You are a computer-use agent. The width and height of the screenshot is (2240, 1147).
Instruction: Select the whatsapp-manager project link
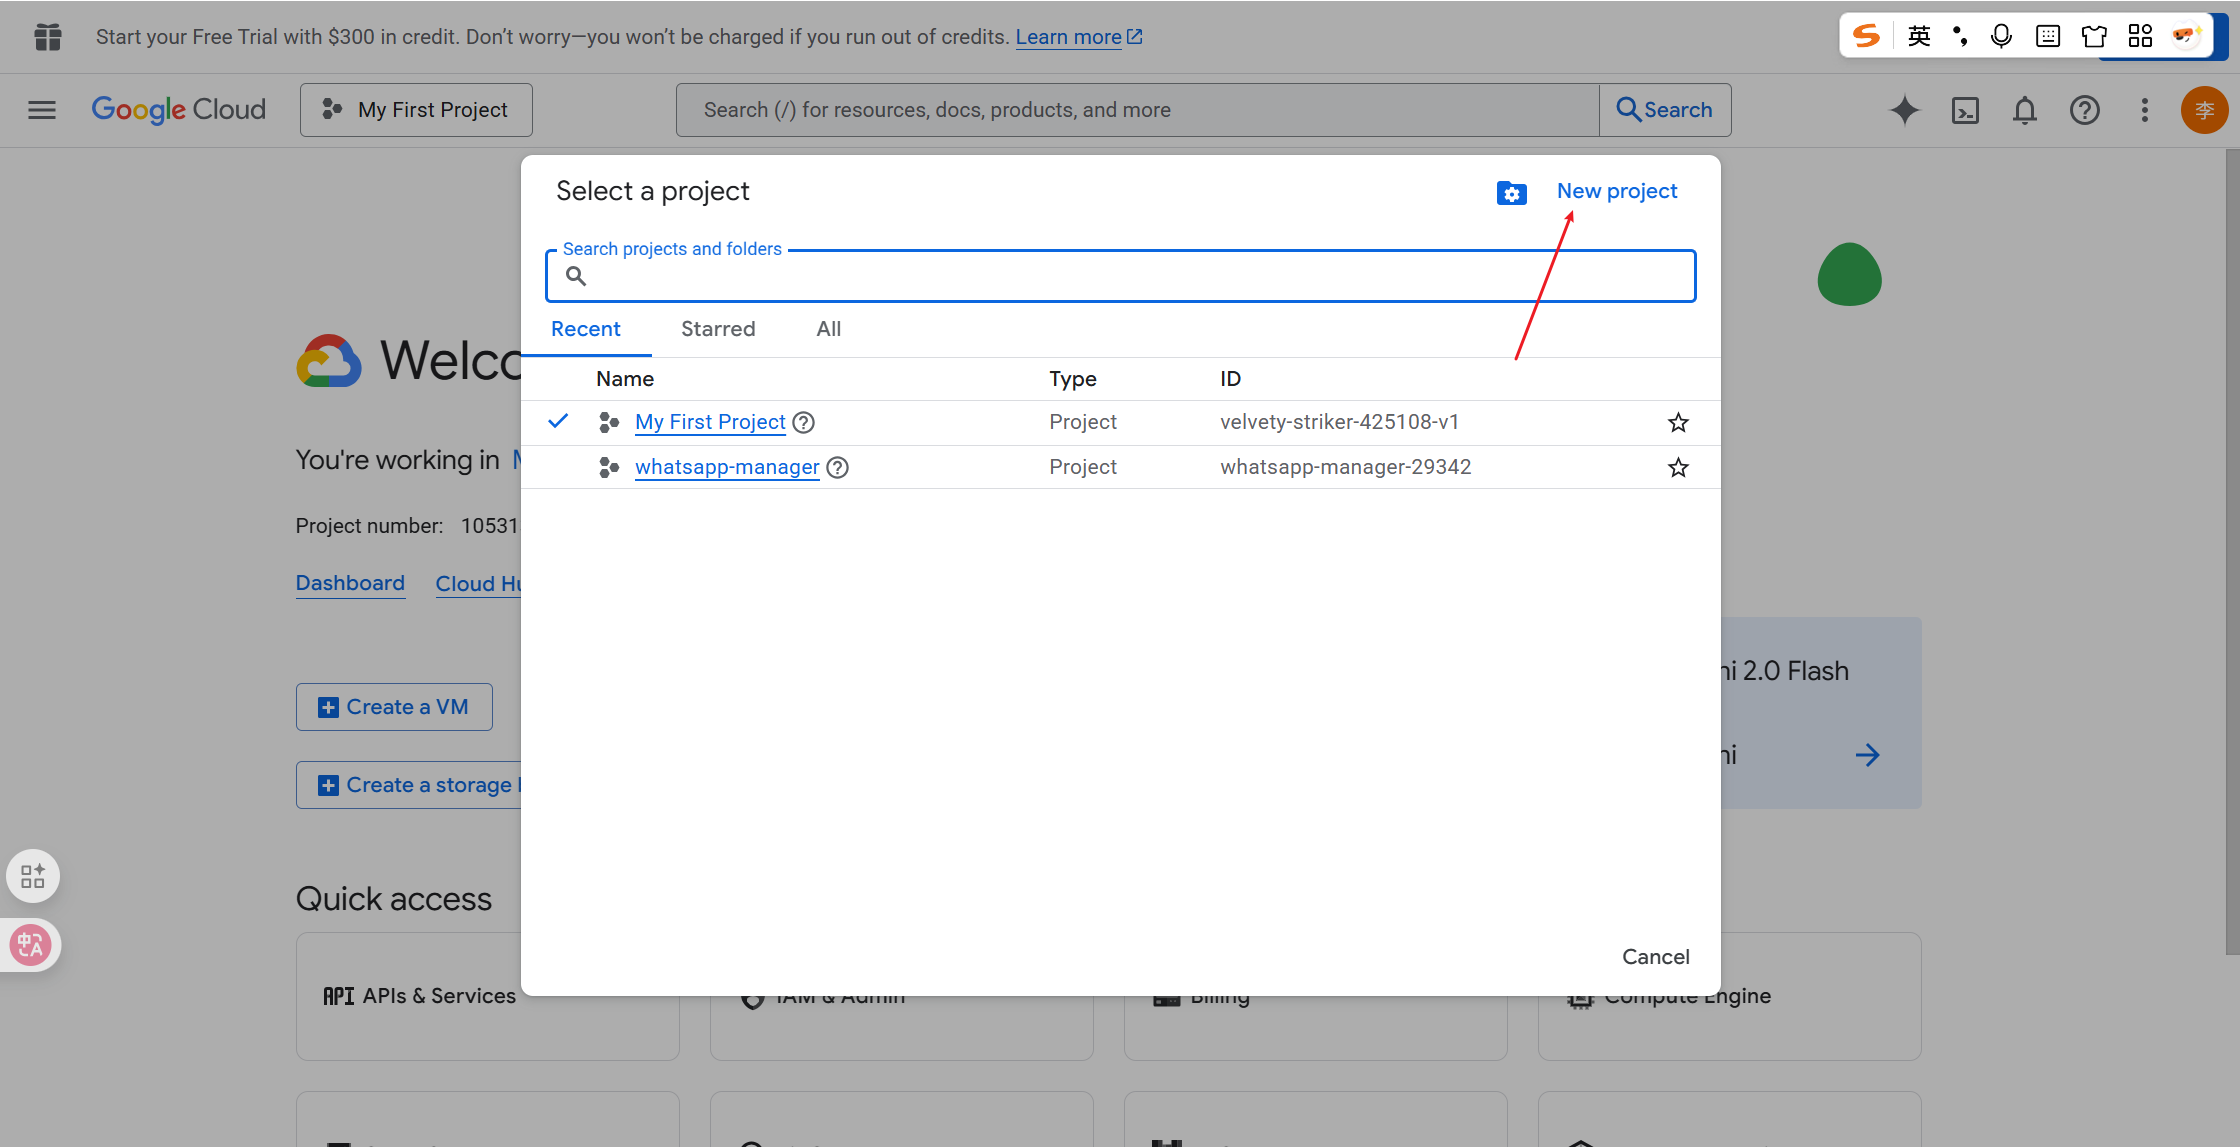[x=727, y=467]
